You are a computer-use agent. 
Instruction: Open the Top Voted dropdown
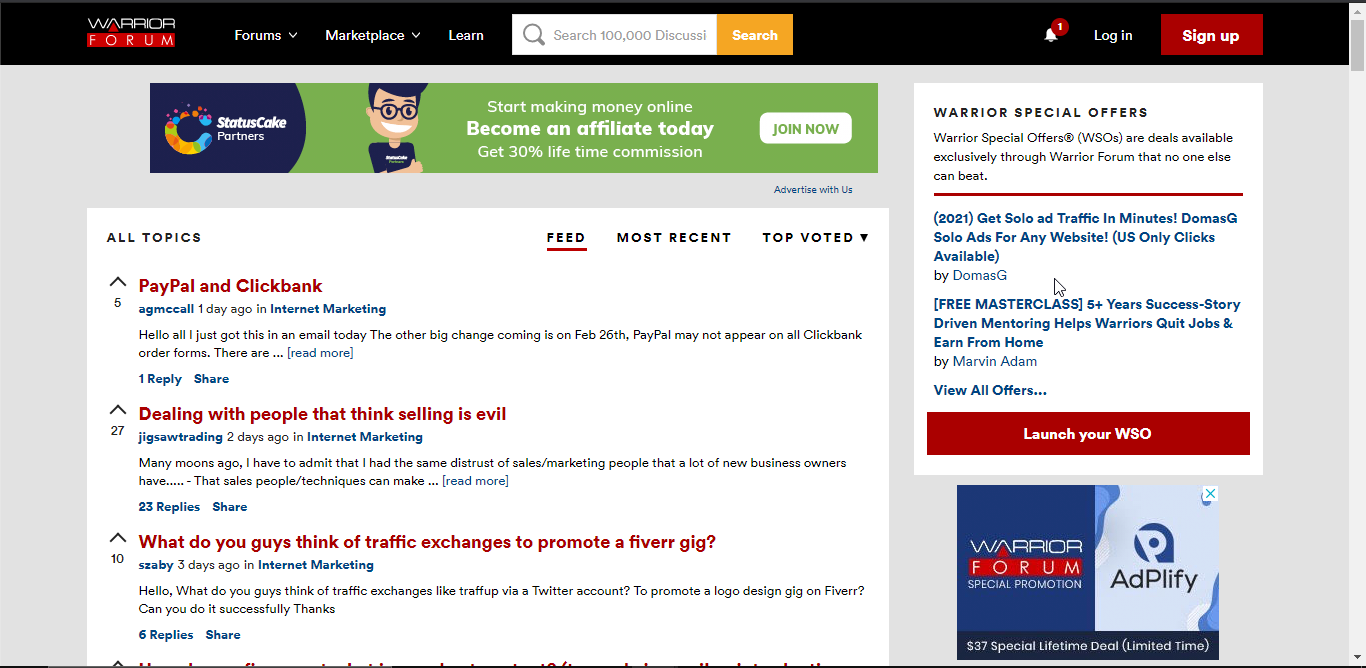(815, 237)
